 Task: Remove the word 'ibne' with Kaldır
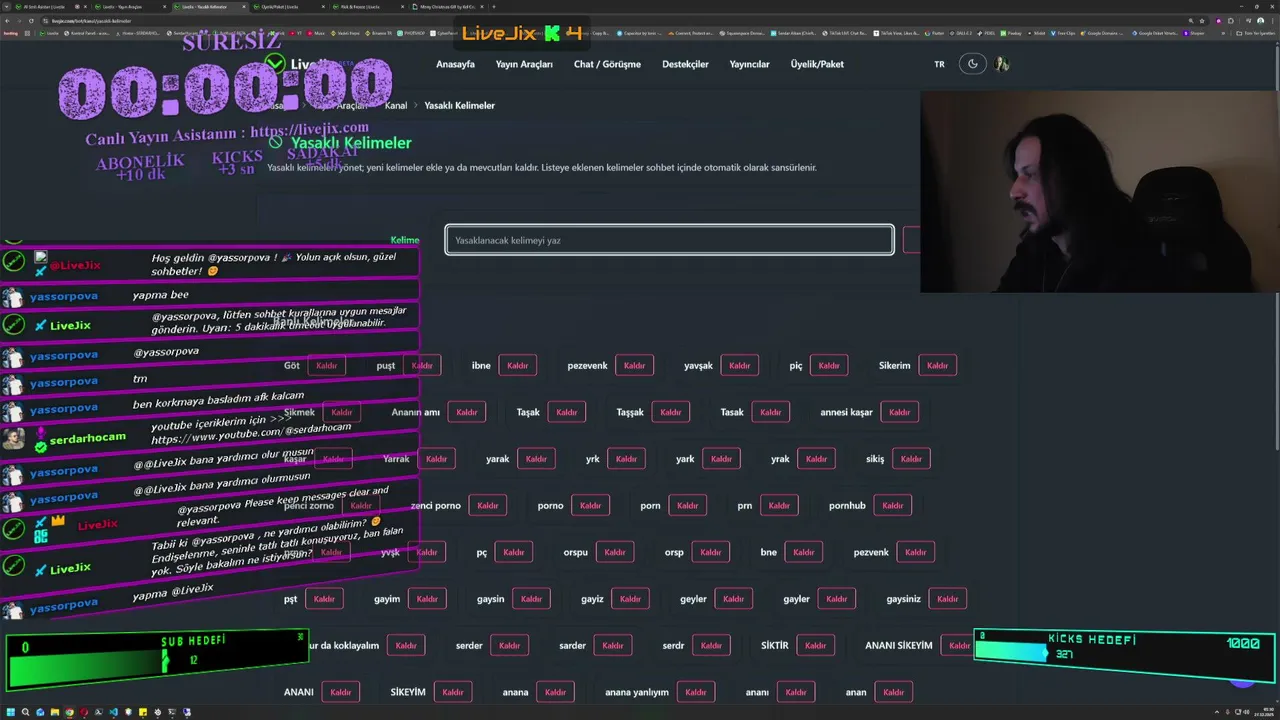pyautogui.click(x=517, y=366)
